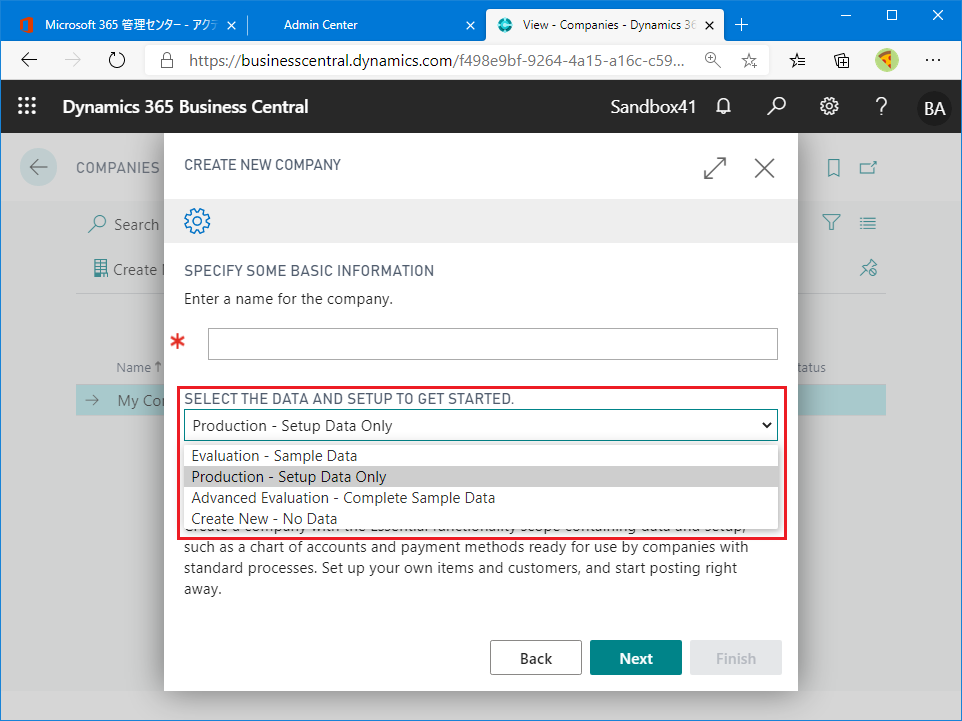Switch Companies list layout view
This screenshot has width=962, height=721.
(x=868, y=223)
